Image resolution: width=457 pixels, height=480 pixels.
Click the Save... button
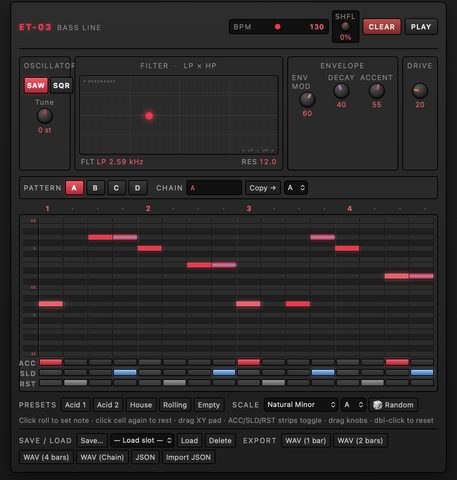pyautogui.click(x=92, y=441)
